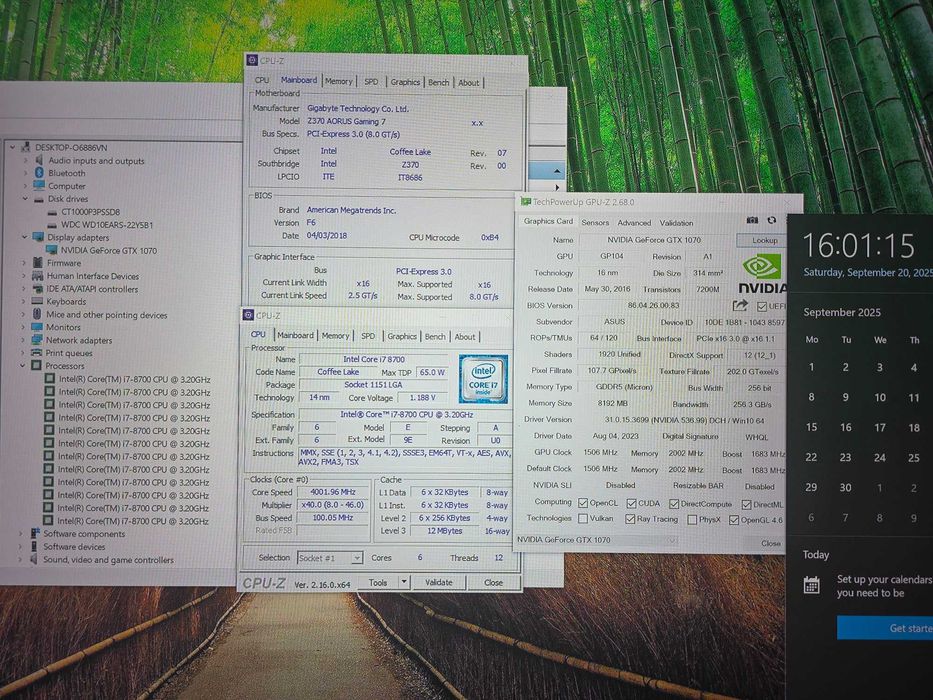Select the Computer category icon in Device Manager
The width and height of the screenshot is (933, 700).
coord(39,186)
